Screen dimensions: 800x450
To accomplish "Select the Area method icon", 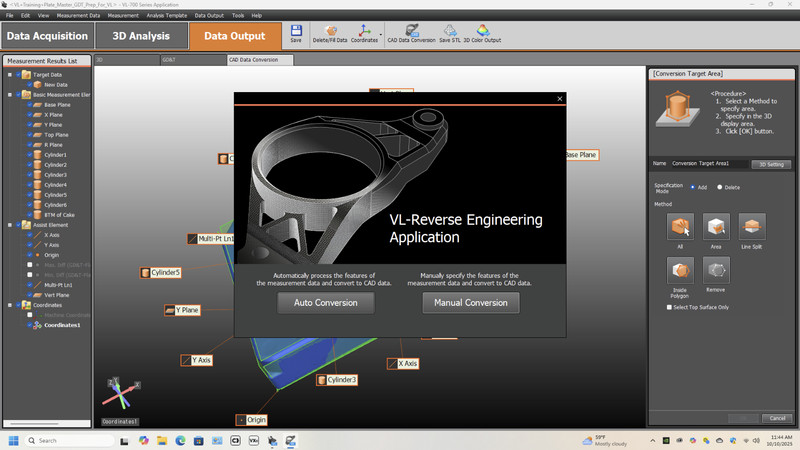I will [x=716, y=227].
